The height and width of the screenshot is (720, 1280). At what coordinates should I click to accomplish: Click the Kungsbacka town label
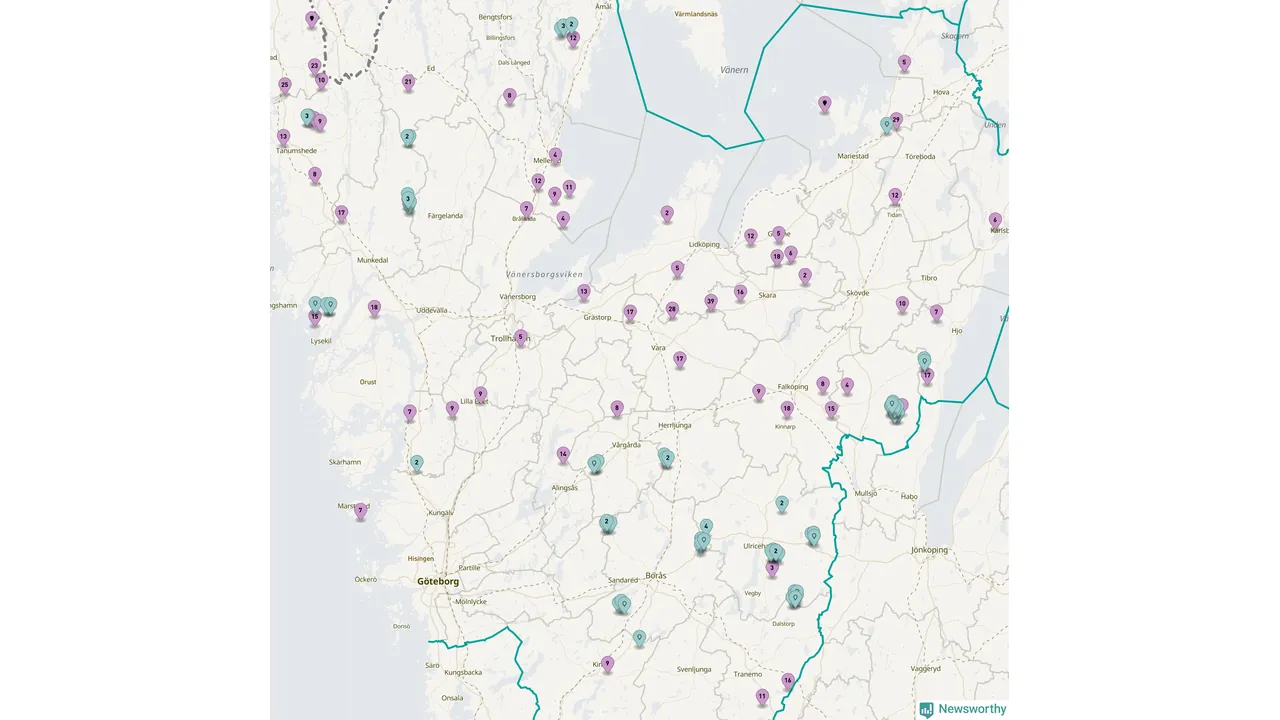462,672
